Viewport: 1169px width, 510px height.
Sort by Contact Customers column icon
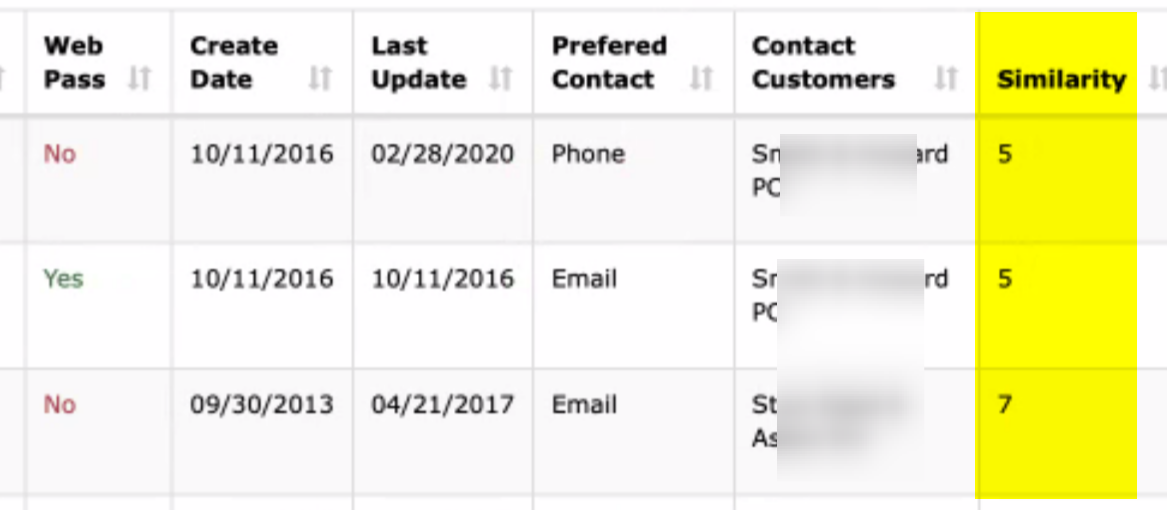946,79
